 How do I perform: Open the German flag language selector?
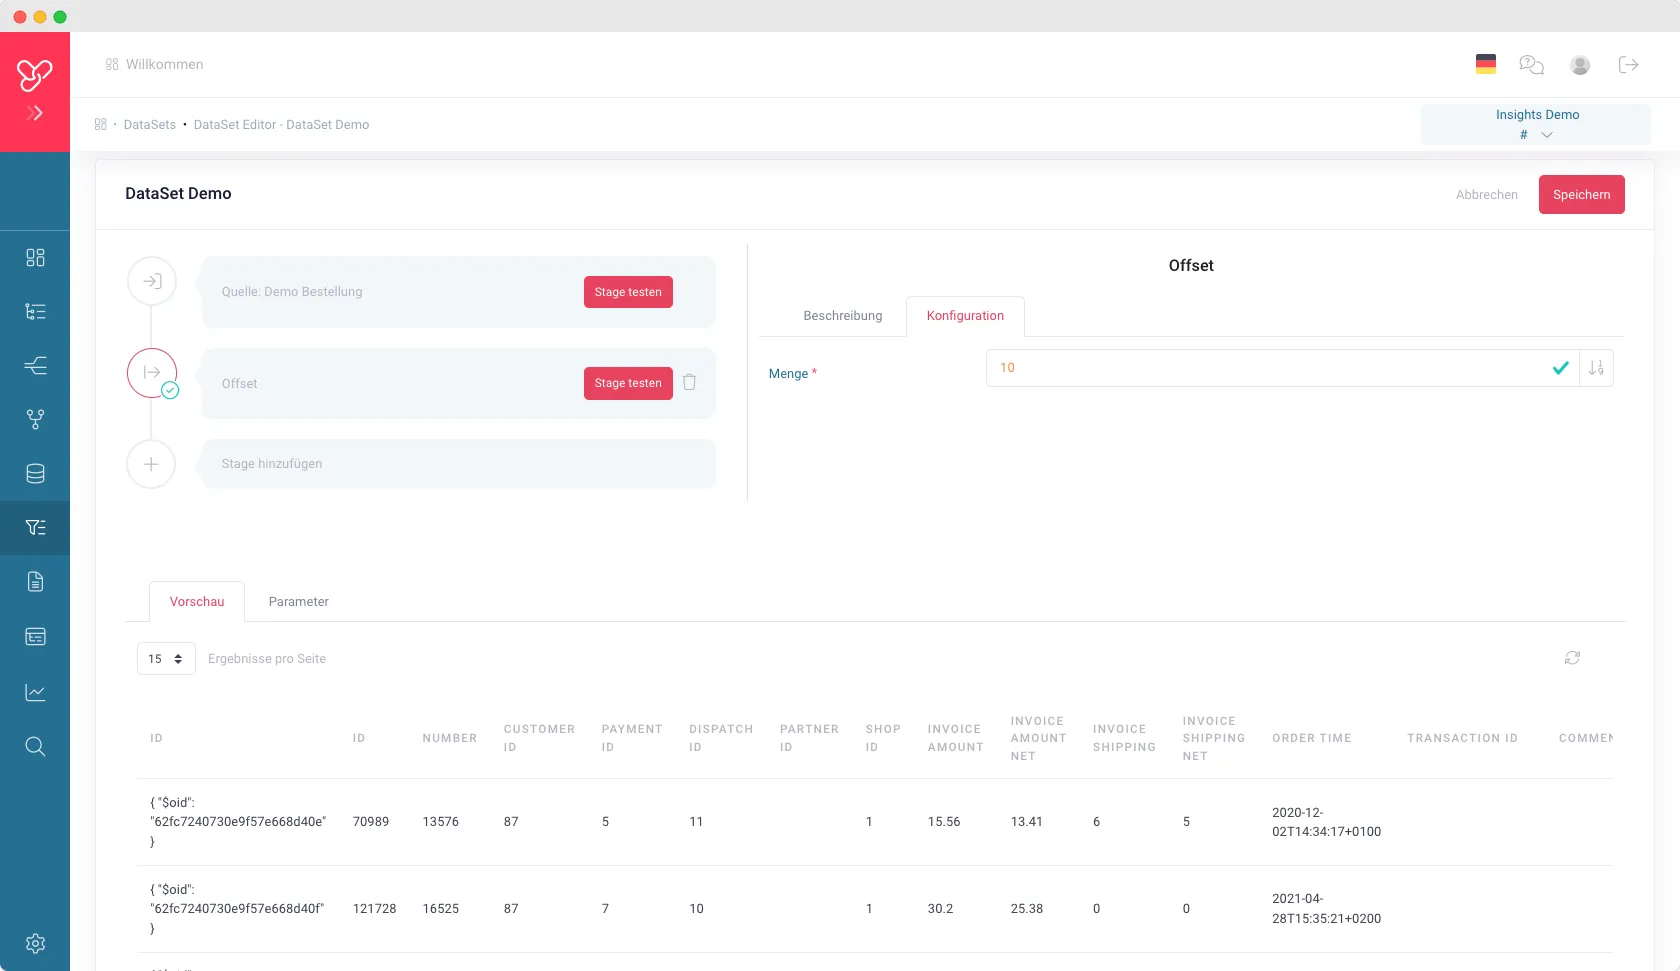coord(1486,64)
